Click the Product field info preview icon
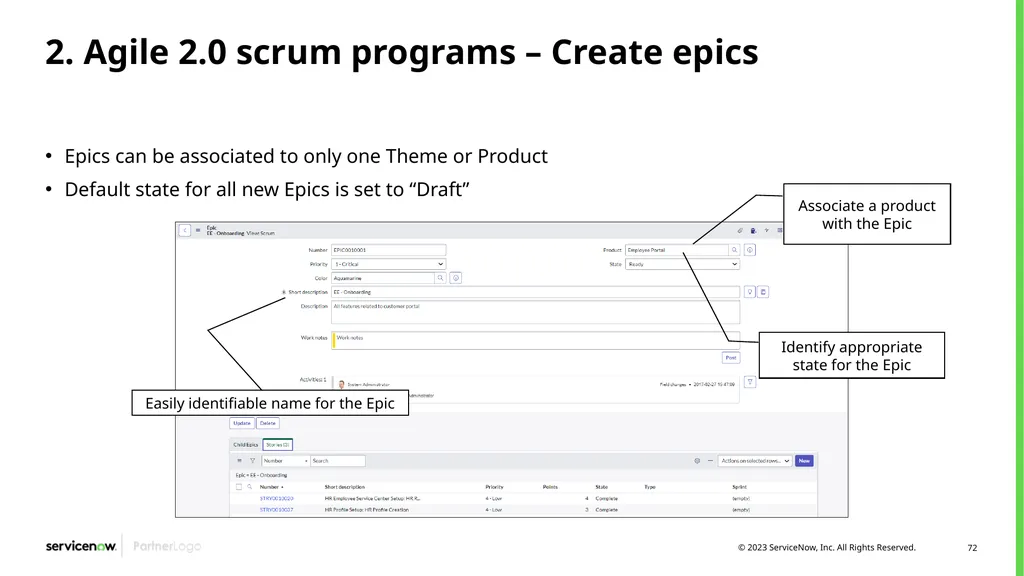 tap(750, 250)
